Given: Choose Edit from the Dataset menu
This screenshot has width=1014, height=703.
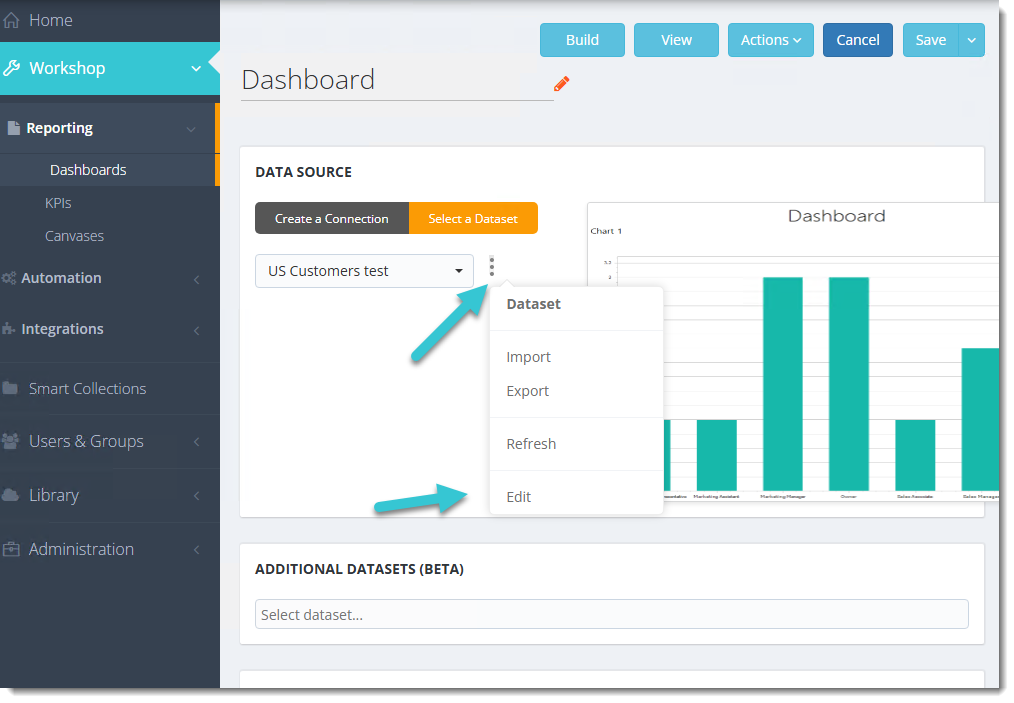Looking at the screenshot, I should [519, 497].
